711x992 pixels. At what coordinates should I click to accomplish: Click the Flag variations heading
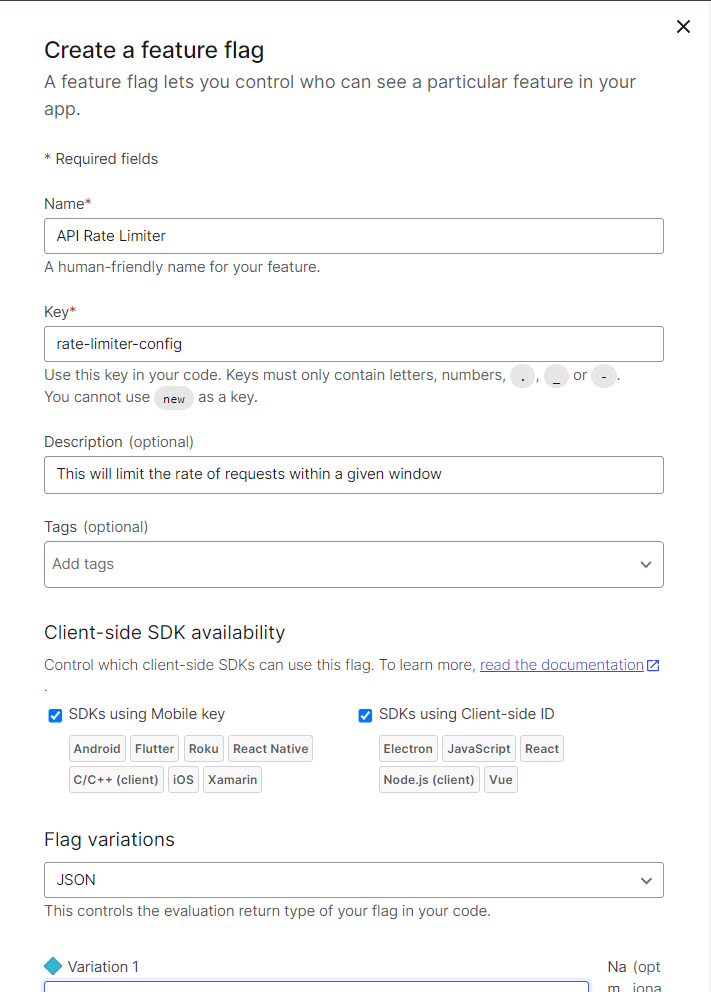pyautogui.click(x=109, y=840)
